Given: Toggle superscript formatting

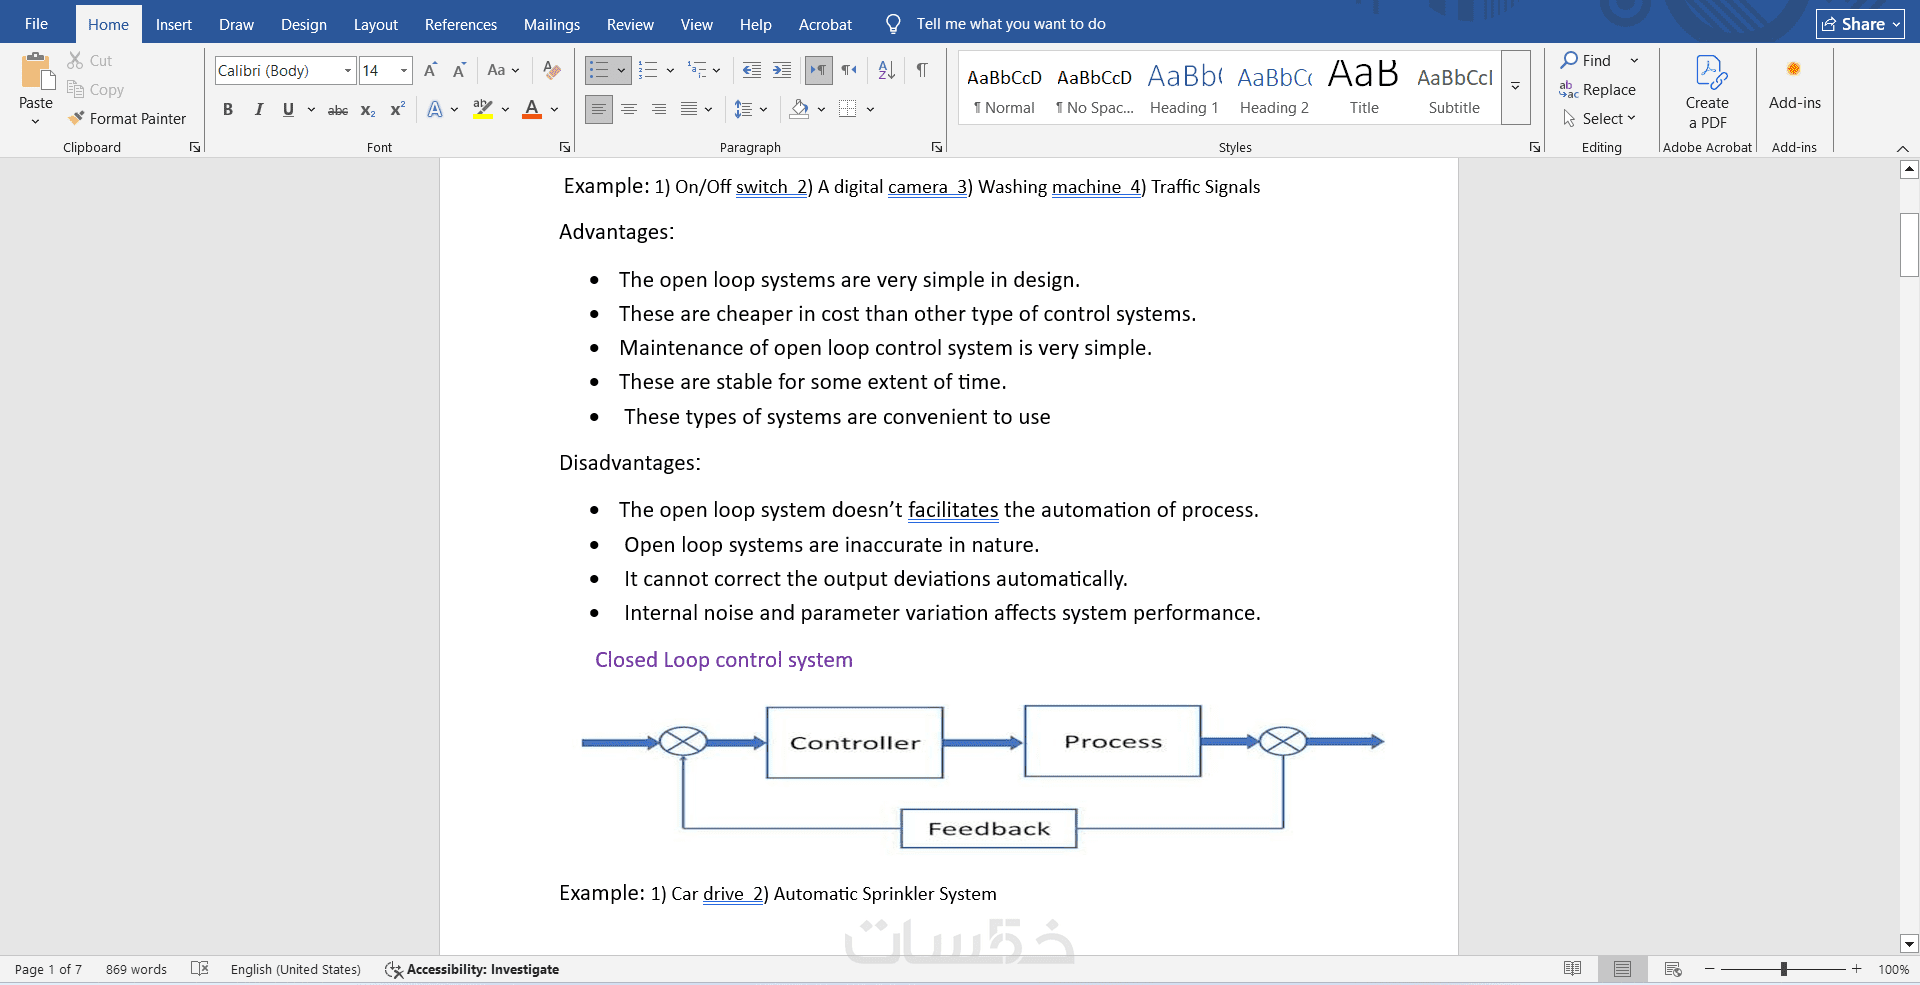Looking at the screenshot, I should (x=397, y=109).
